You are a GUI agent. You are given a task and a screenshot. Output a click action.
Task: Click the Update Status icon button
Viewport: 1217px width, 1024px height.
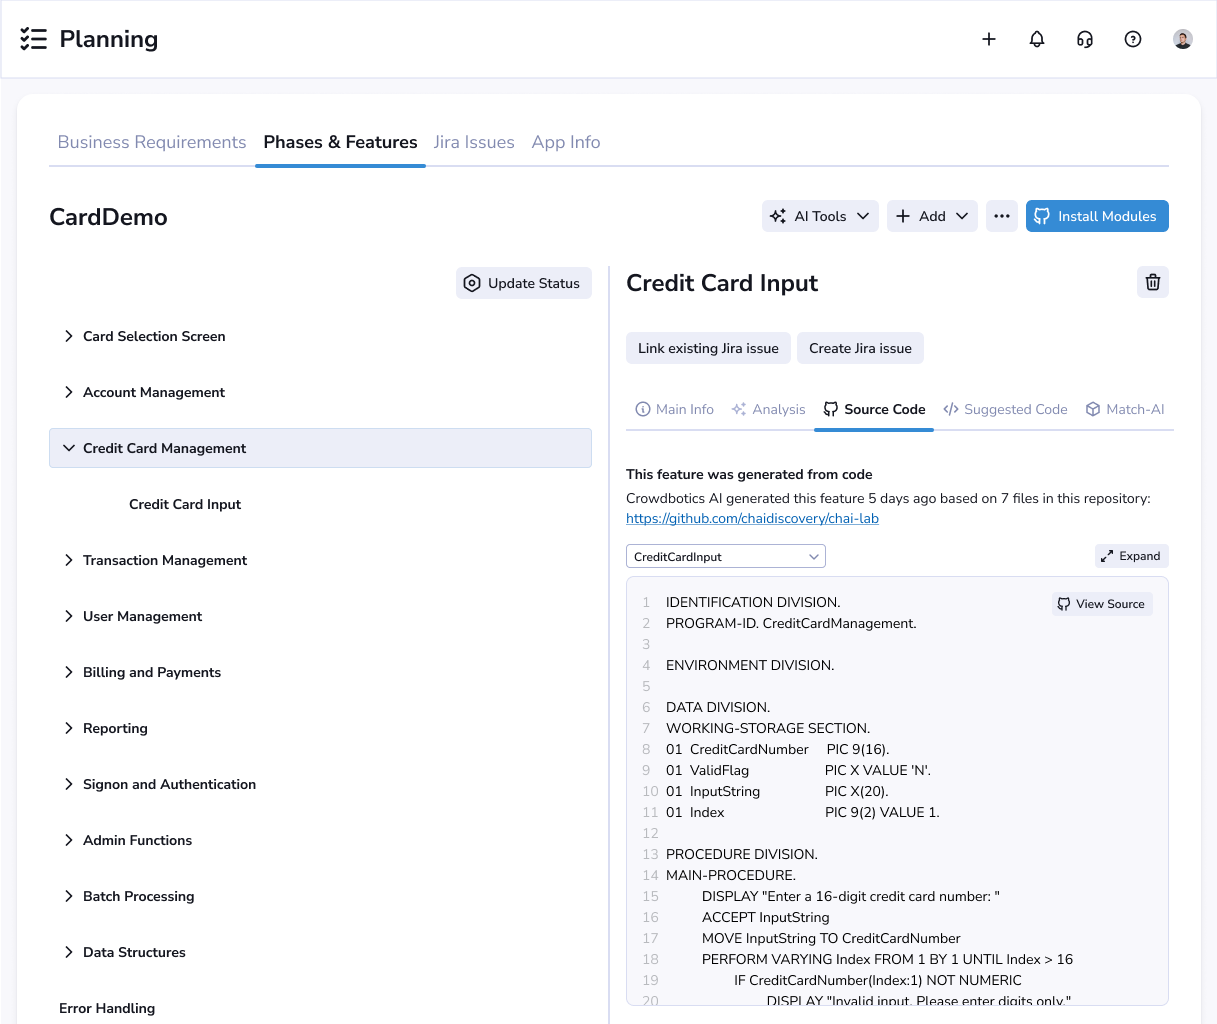click(x=472, y=283)
